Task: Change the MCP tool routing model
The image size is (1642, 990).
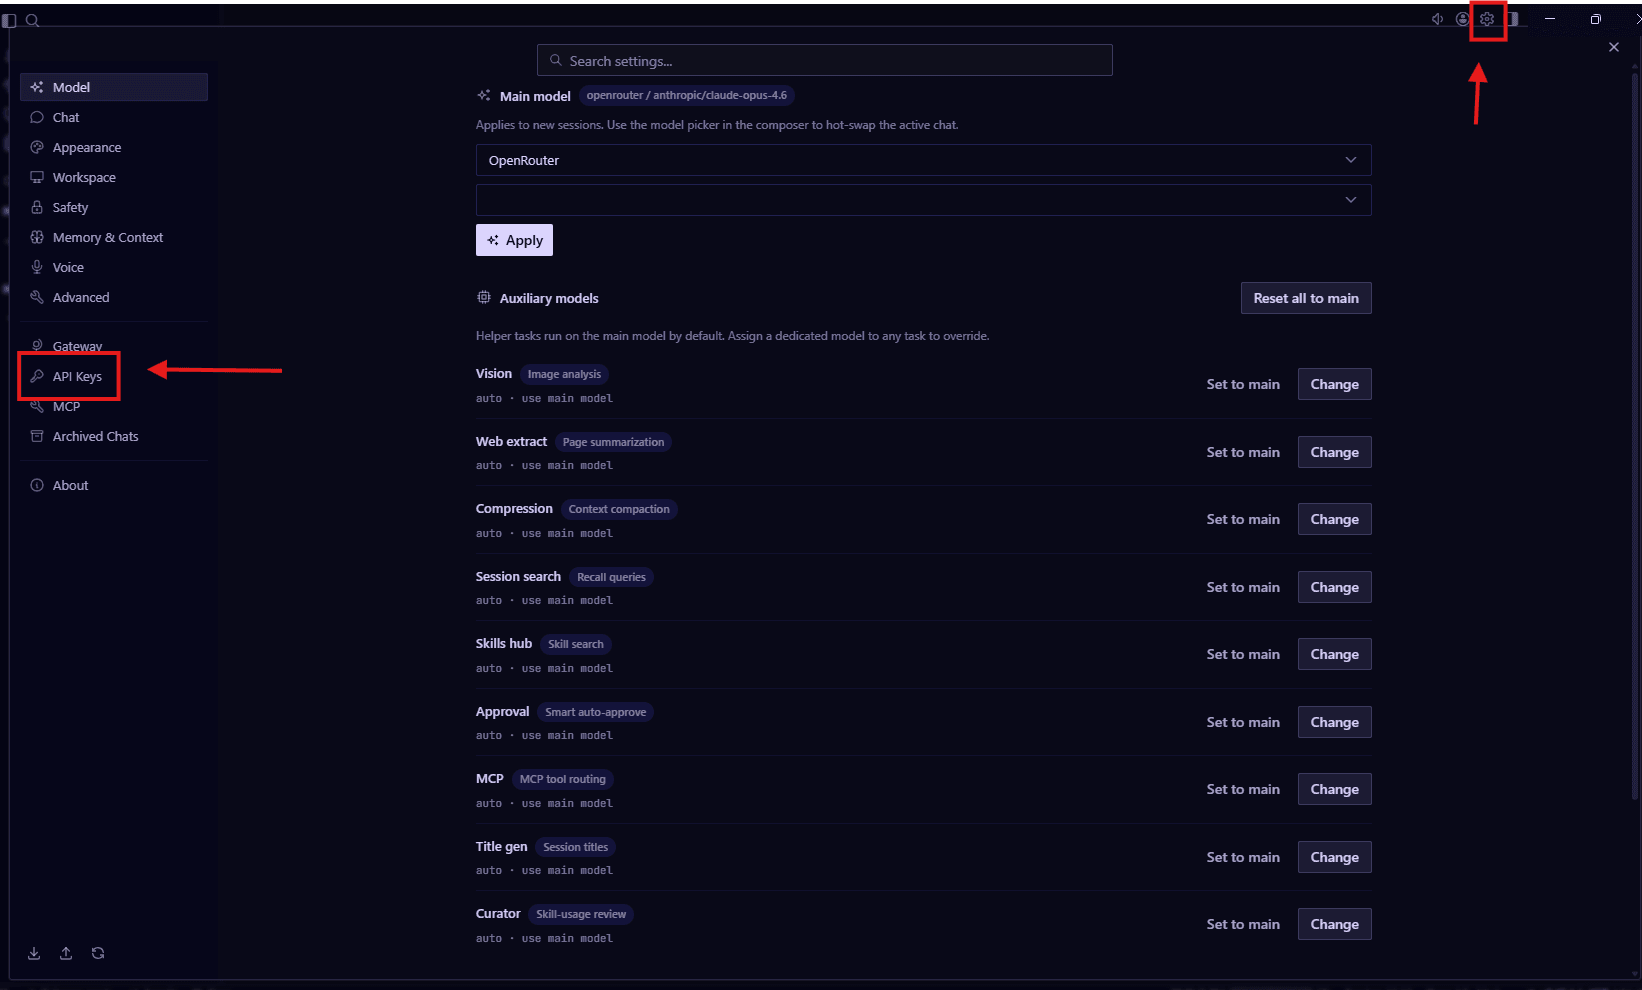Action: tap(1334, 789)
